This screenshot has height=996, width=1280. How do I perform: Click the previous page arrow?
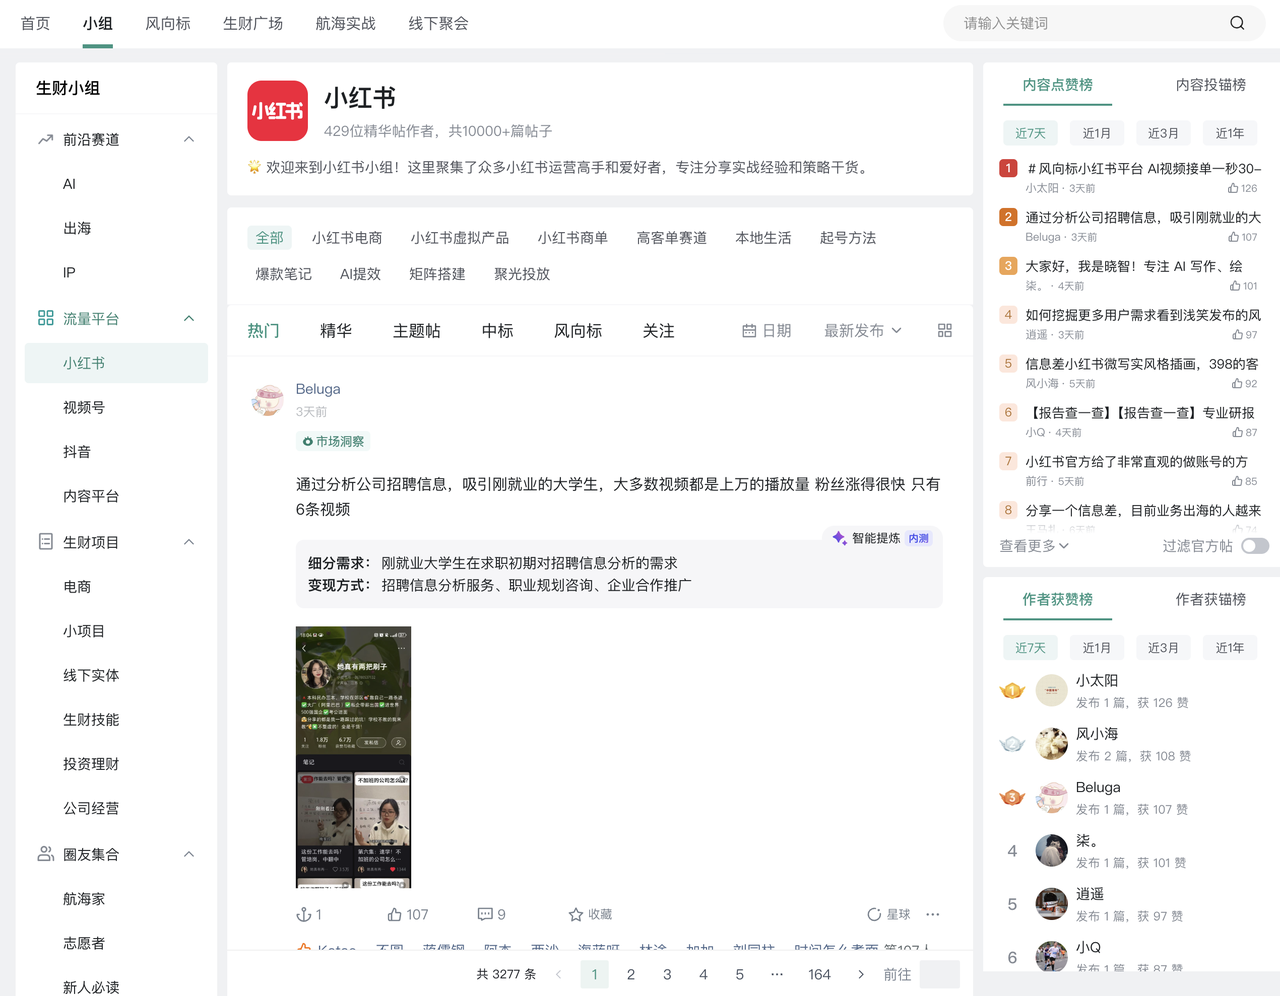click(558, 974)
